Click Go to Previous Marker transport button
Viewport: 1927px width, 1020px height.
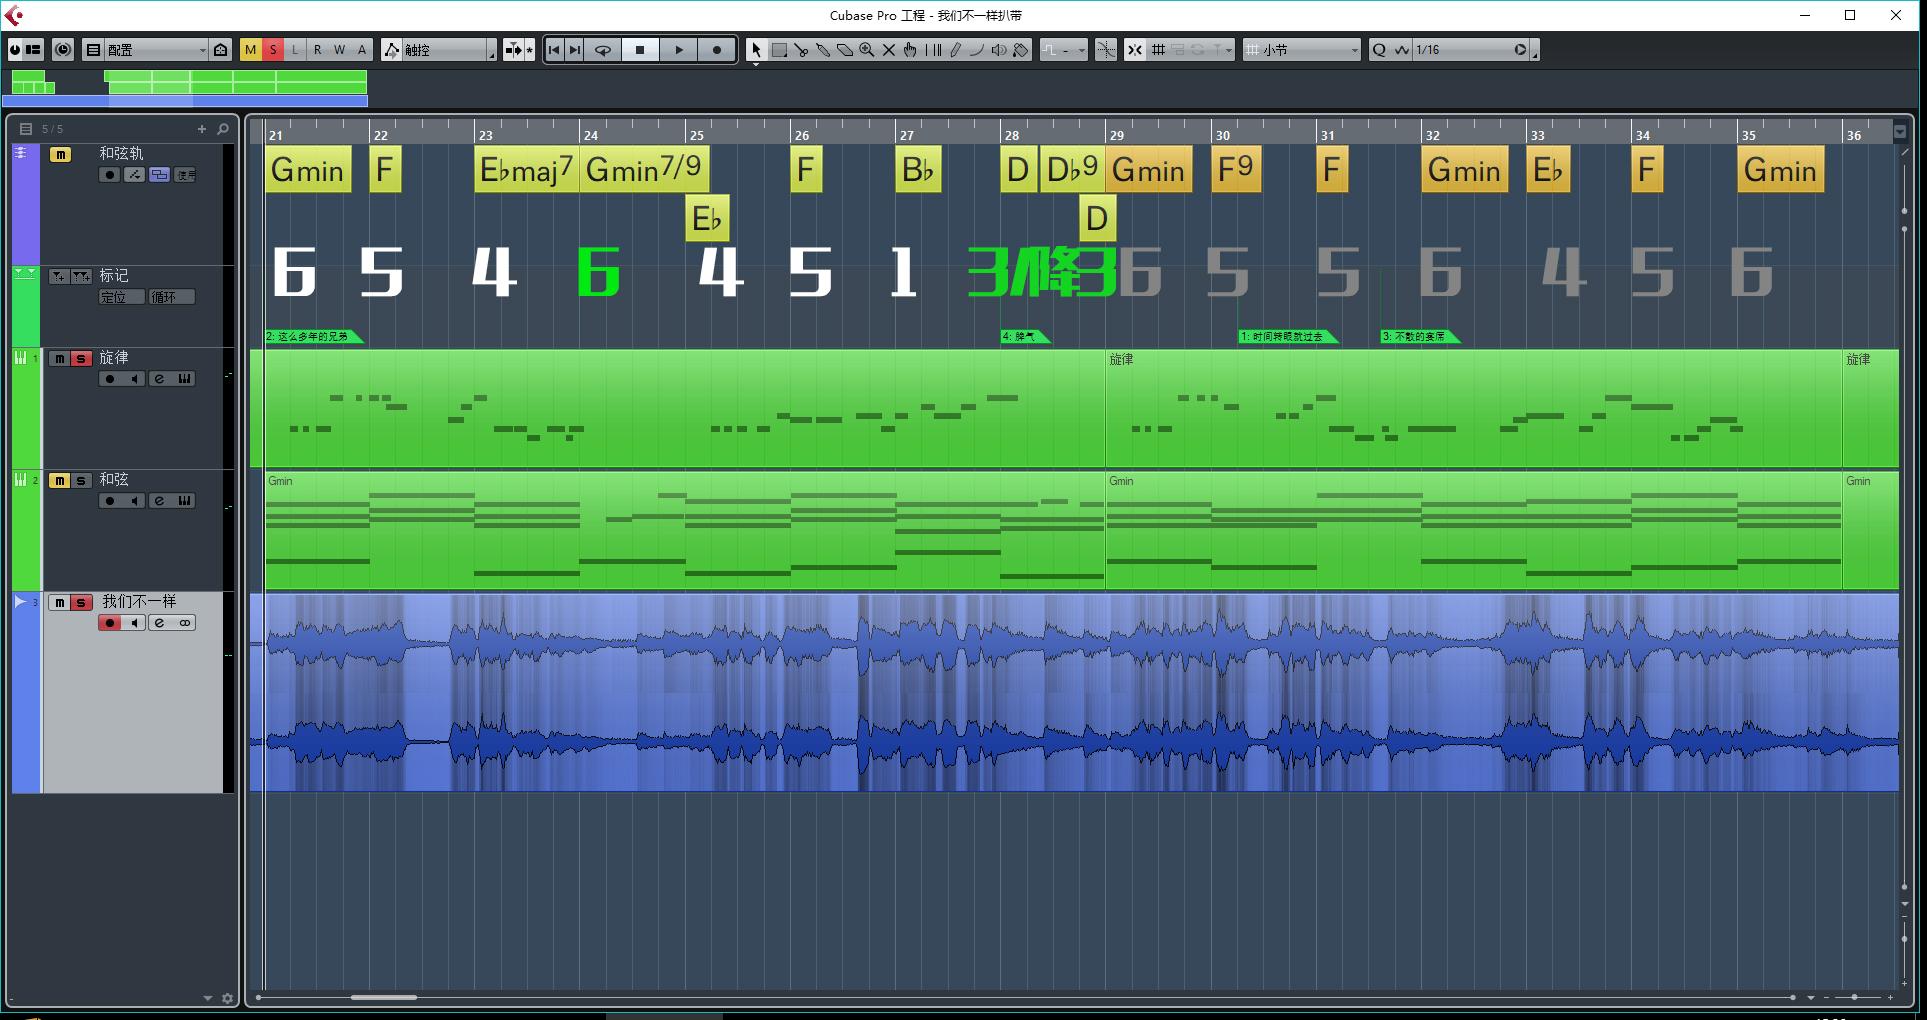tap(554, 49)
